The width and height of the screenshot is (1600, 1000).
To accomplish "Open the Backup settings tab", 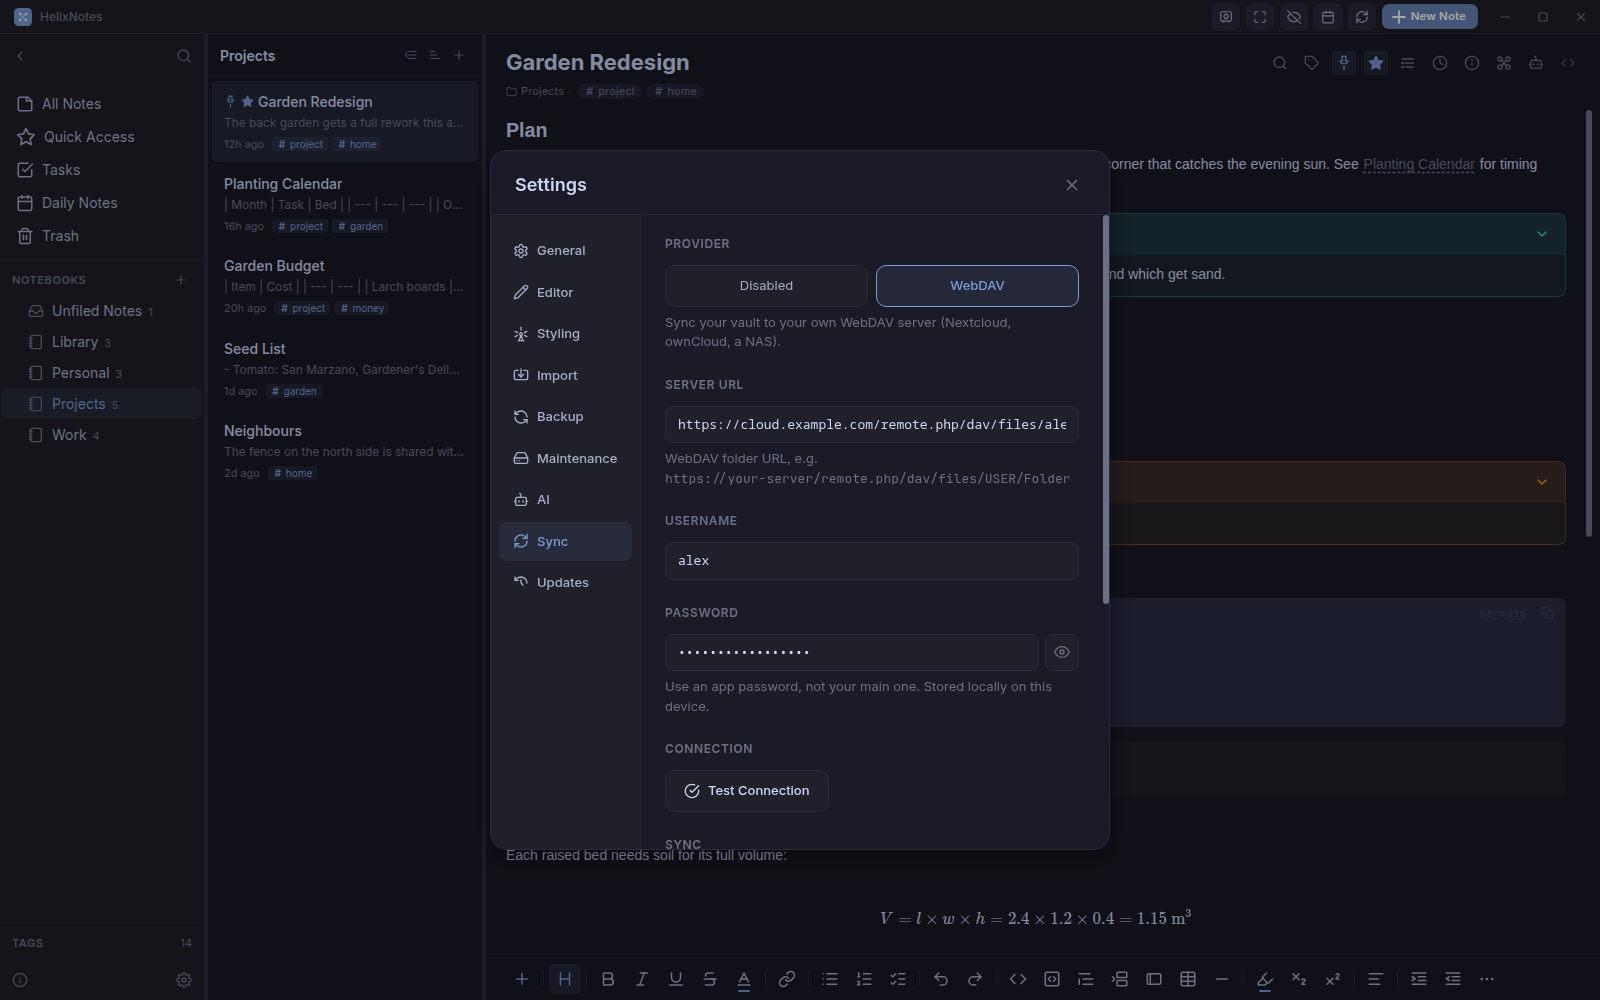I will click(x=565, y=417).
